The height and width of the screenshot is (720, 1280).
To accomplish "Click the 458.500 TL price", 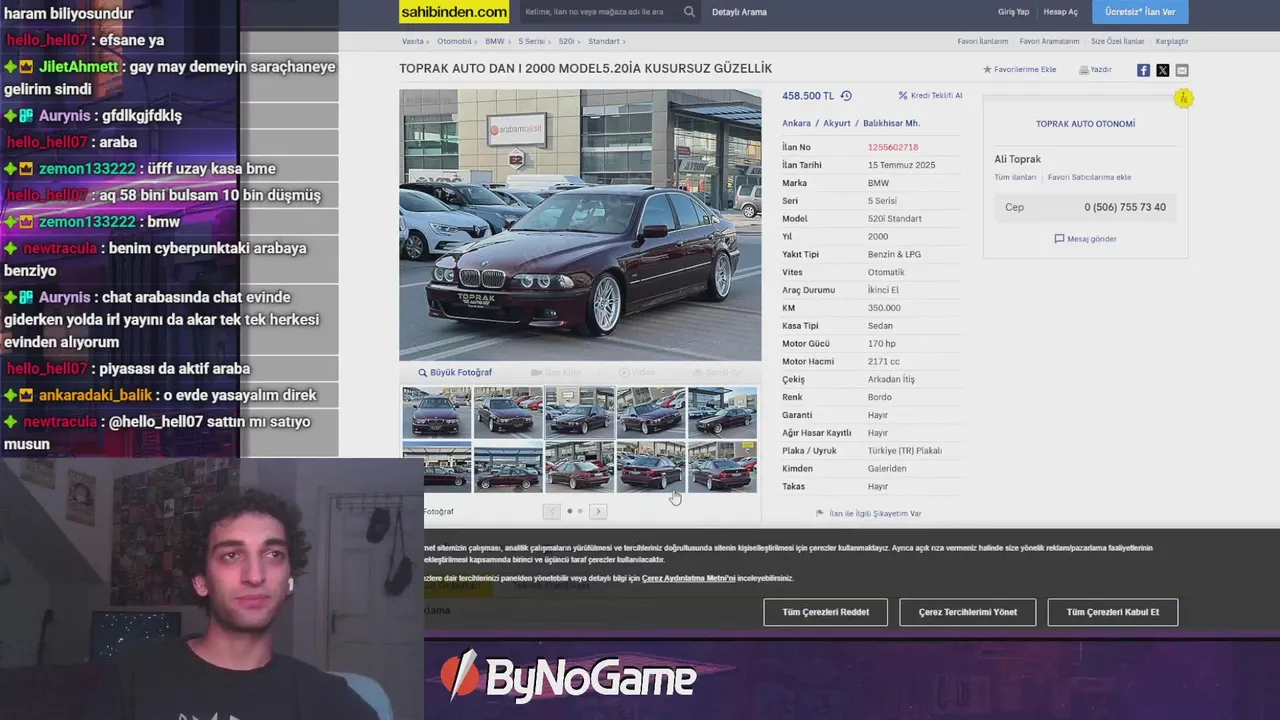I will coord(808,96).
